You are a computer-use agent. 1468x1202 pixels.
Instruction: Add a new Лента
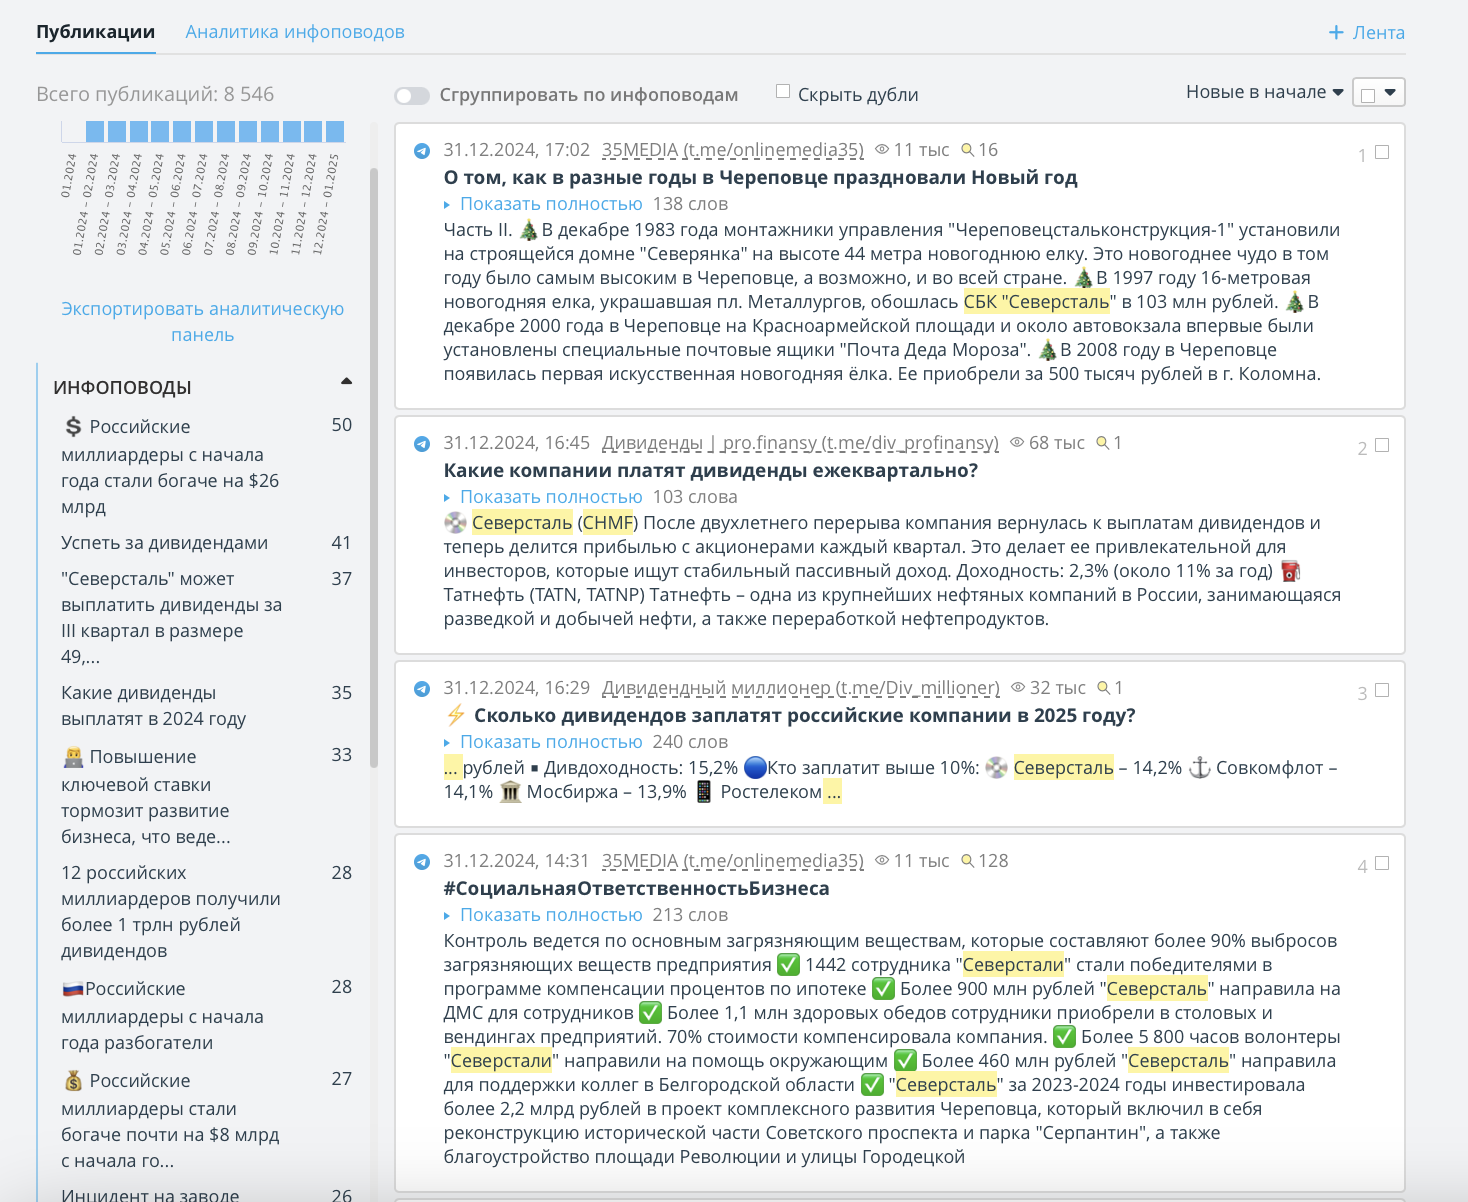(x=1366, y=33)
